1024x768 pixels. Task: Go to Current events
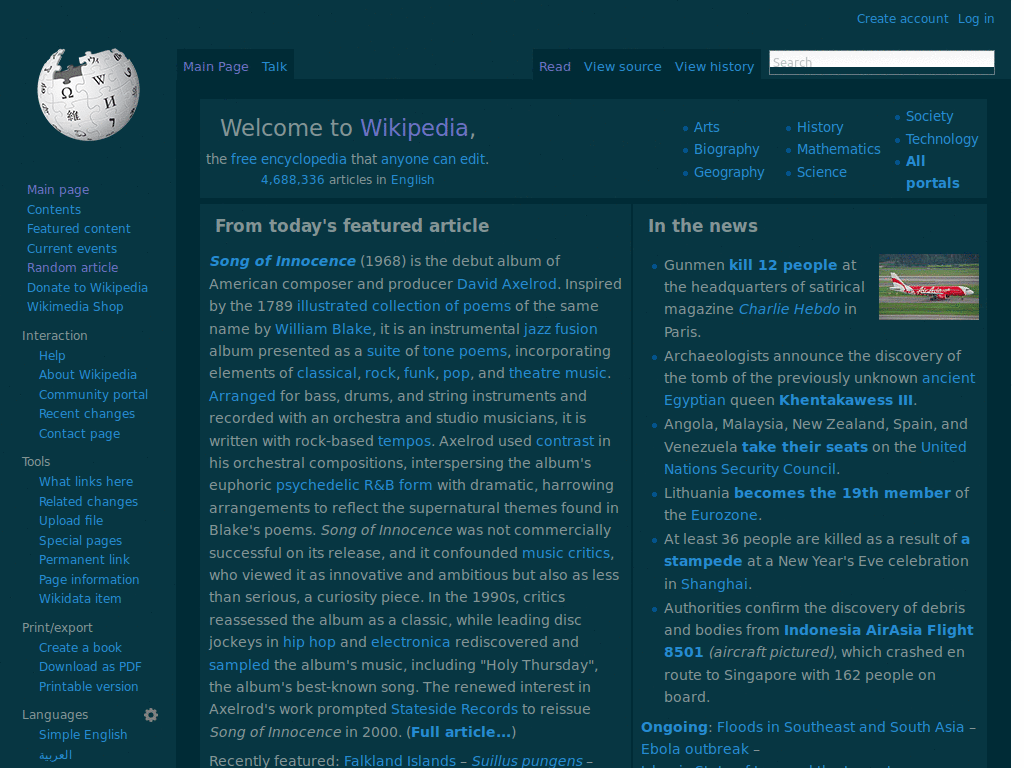coord(72,249)
